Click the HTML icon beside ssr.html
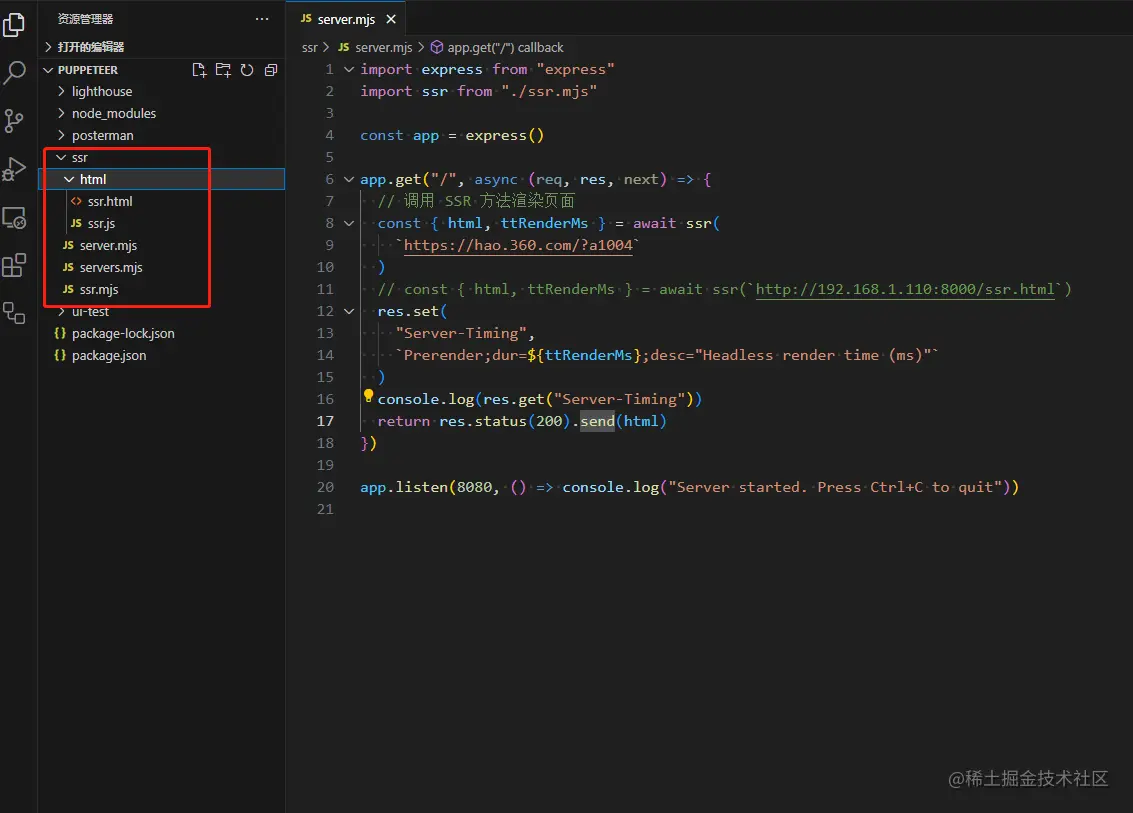The width and height of the screenshot is (1133, 813). [76, 202]
